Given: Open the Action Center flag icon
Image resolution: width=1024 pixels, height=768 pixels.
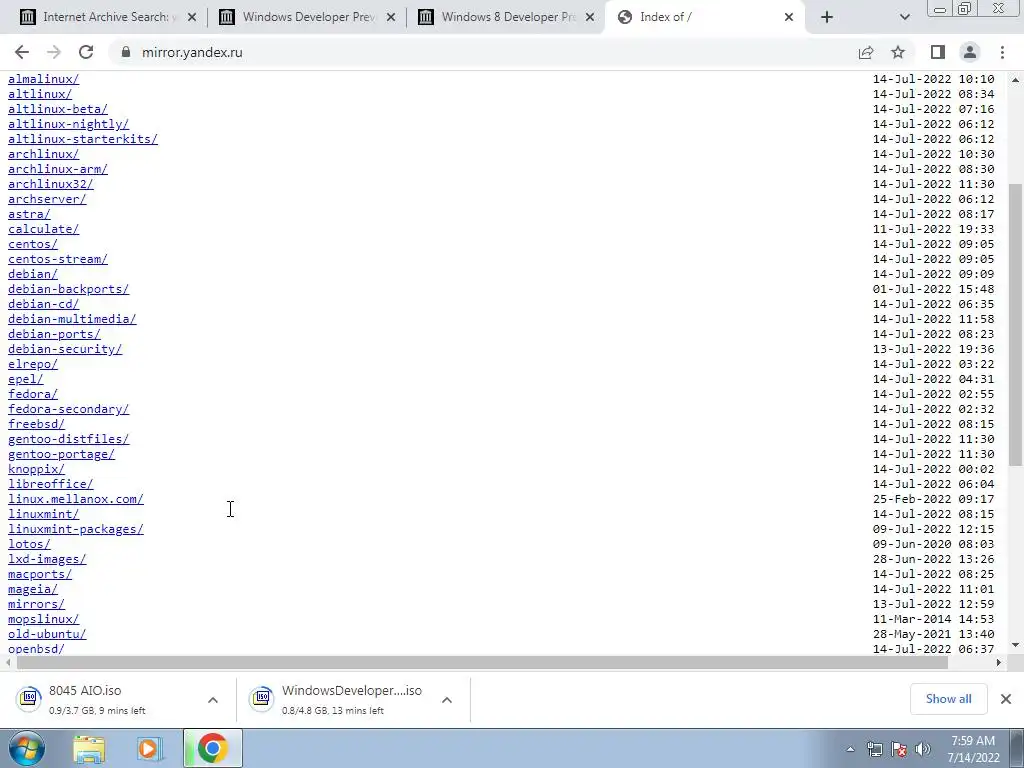Looking at the screenshot, I should tap(899, 749).
